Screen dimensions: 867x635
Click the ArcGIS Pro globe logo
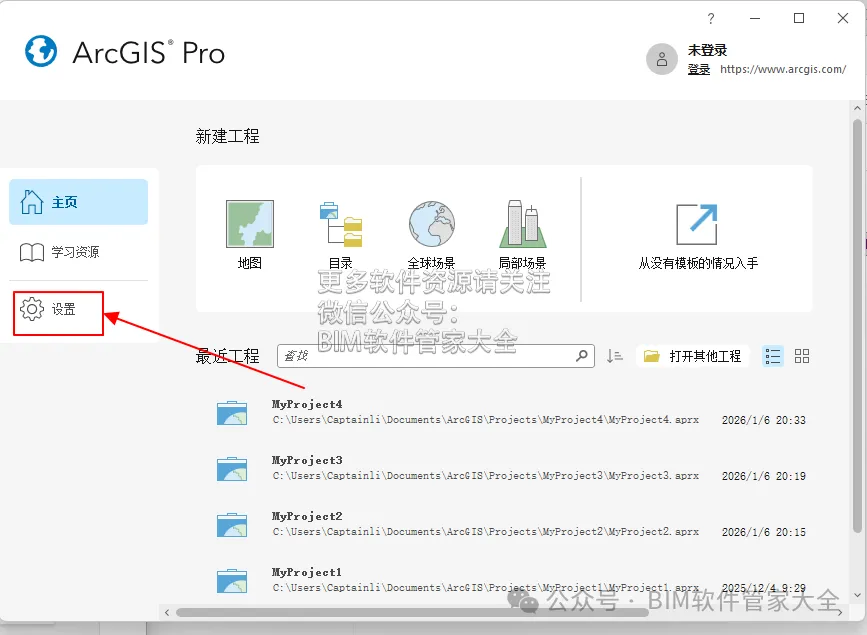(41, 51)
